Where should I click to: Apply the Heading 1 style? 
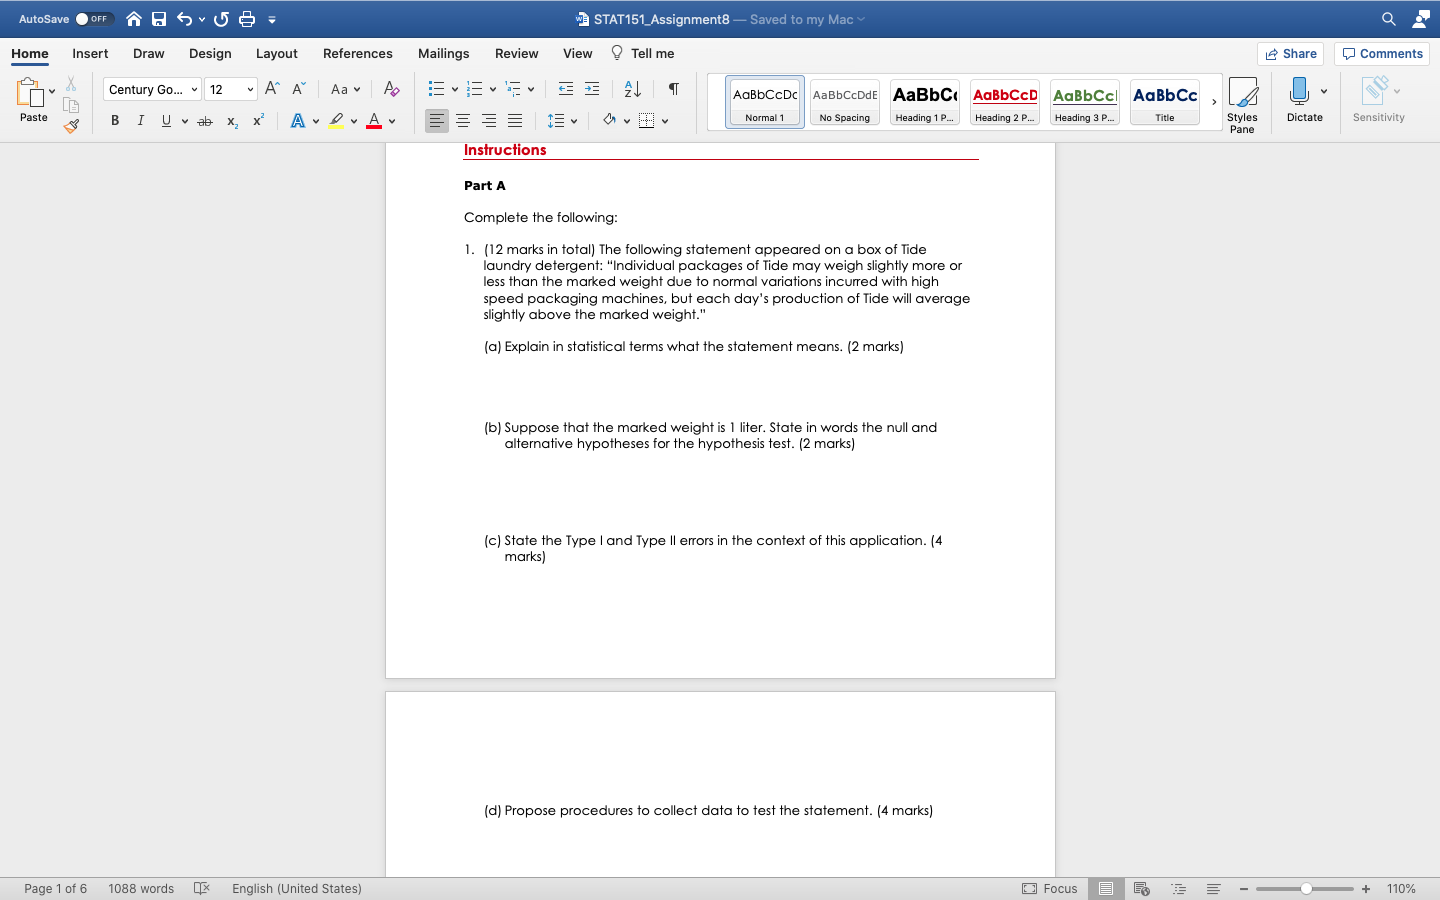click(925, 102)
